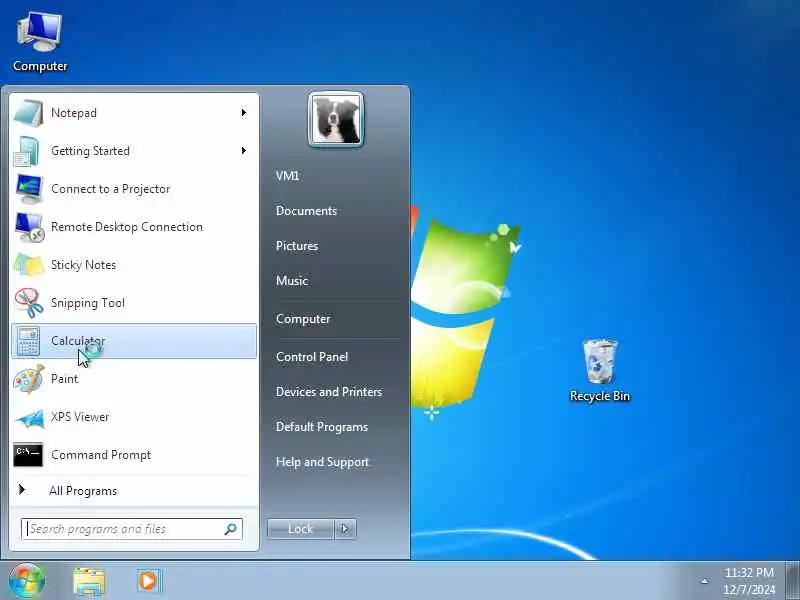Click the Snipping Tool text label

(88, 303)
